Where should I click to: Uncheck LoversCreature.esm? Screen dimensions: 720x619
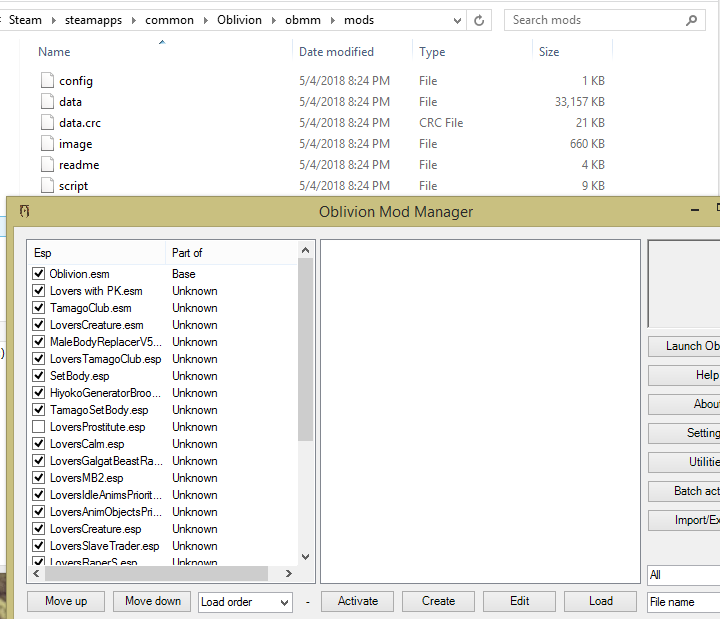click(39, 325)
